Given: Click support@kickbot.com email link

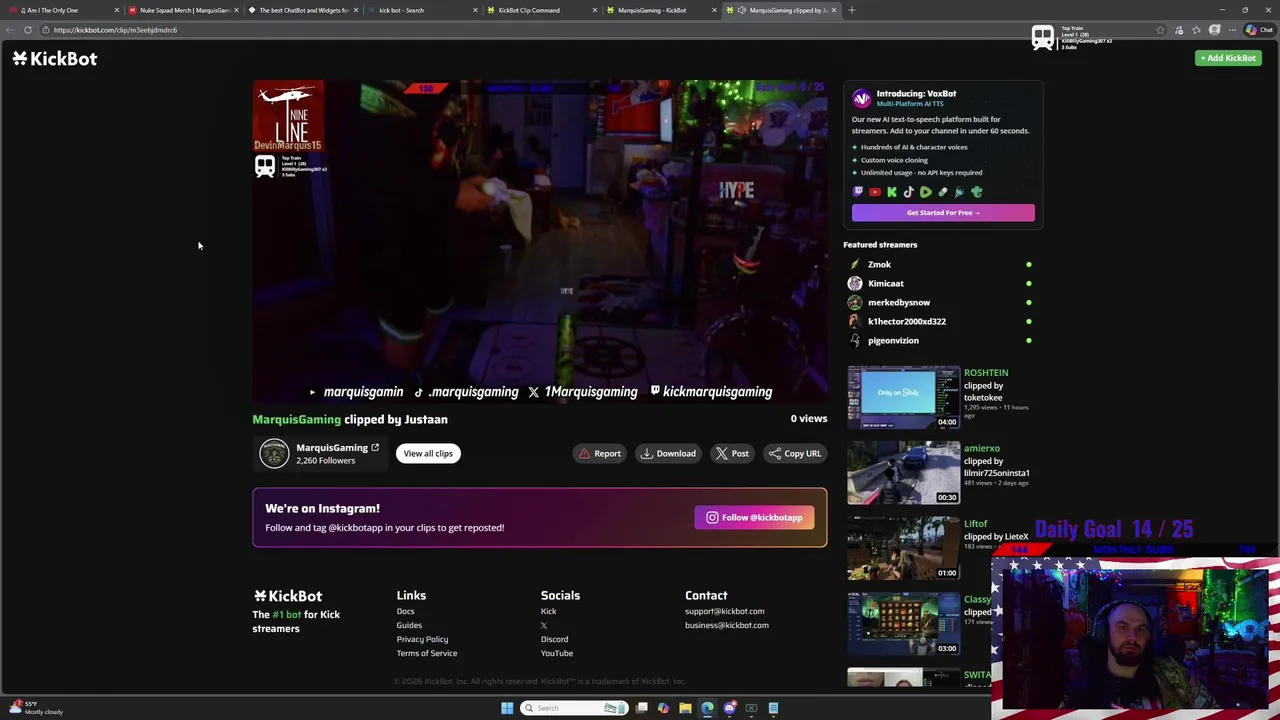Looking at the screenshot, I should [724, 611].
